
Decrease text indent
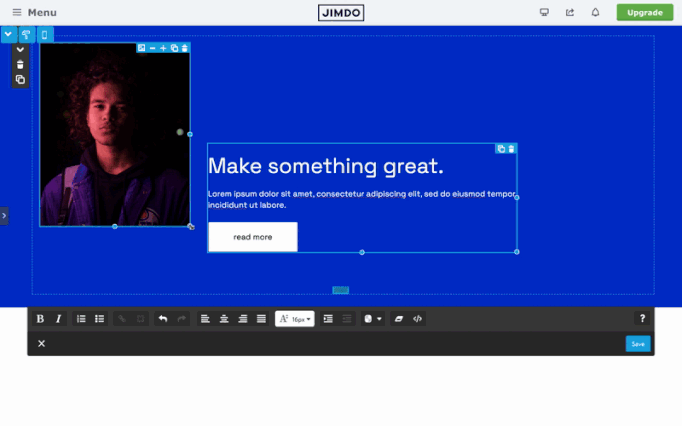pyautogui.click(x=347, y=319)
